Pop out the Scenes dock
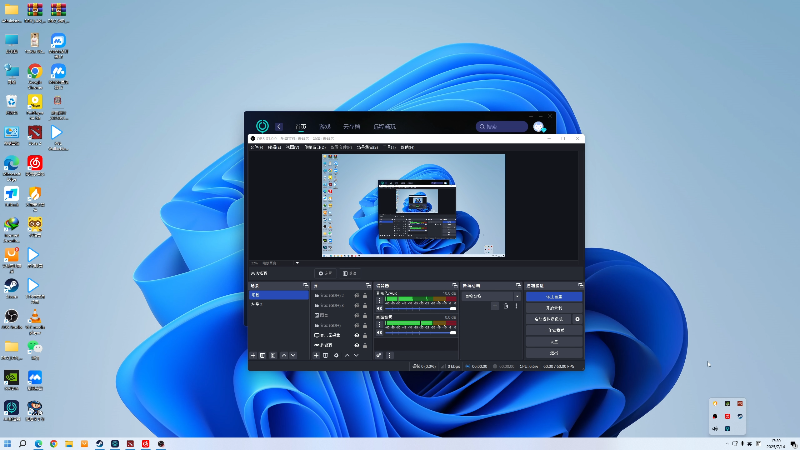 [x=306, y=285]
